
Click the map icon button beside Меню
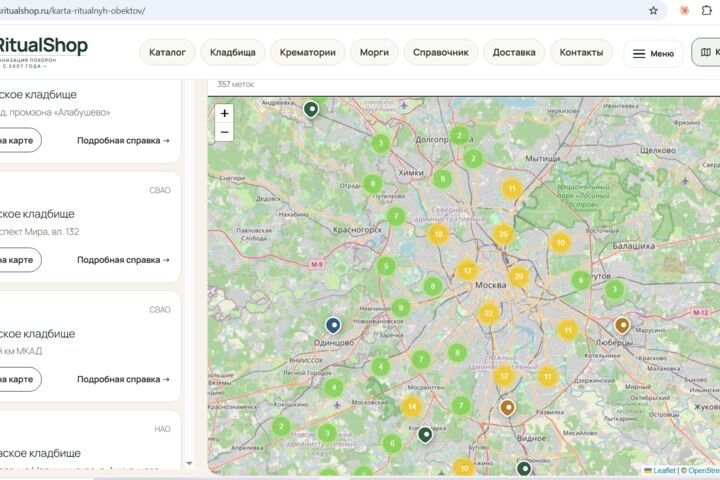706,52
